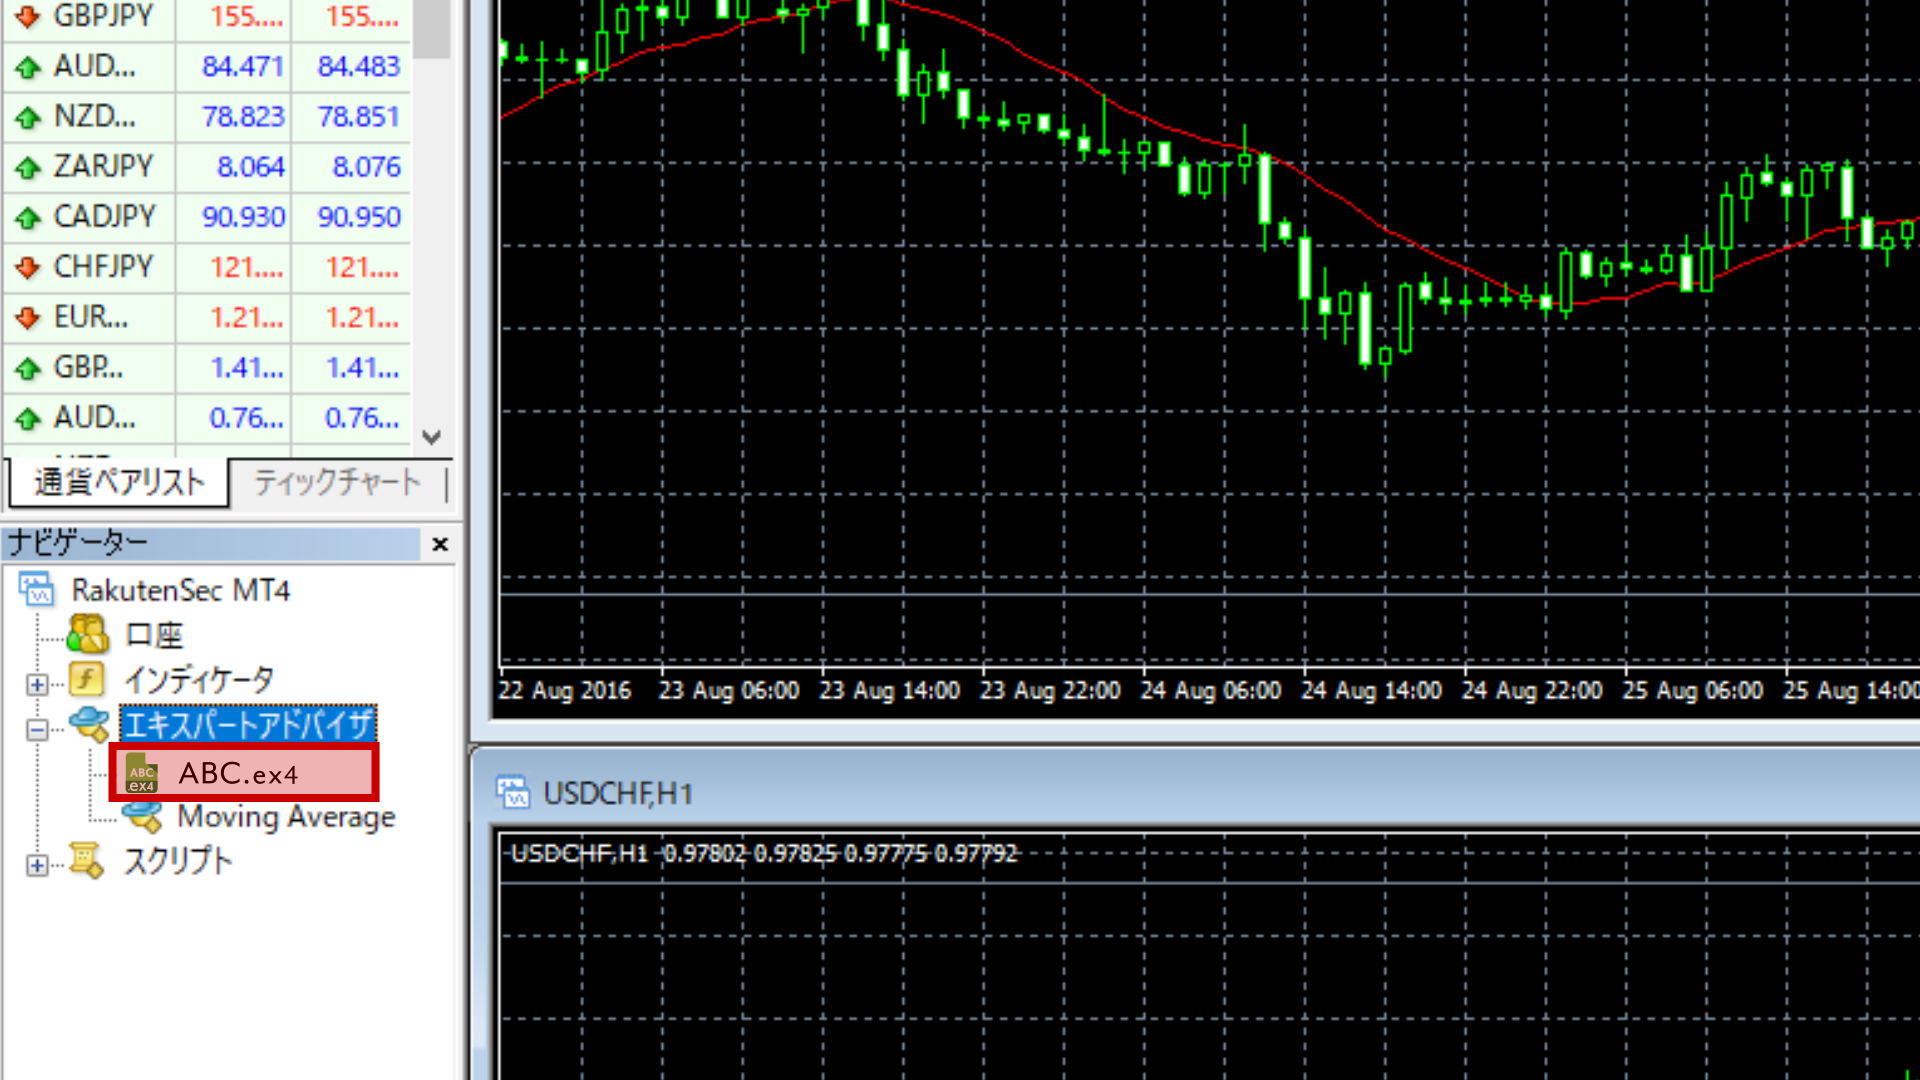The width and height of the screenshot is (1920, 1080).
Task: Click the red down arrow beside EUR...
Action: 28,317
